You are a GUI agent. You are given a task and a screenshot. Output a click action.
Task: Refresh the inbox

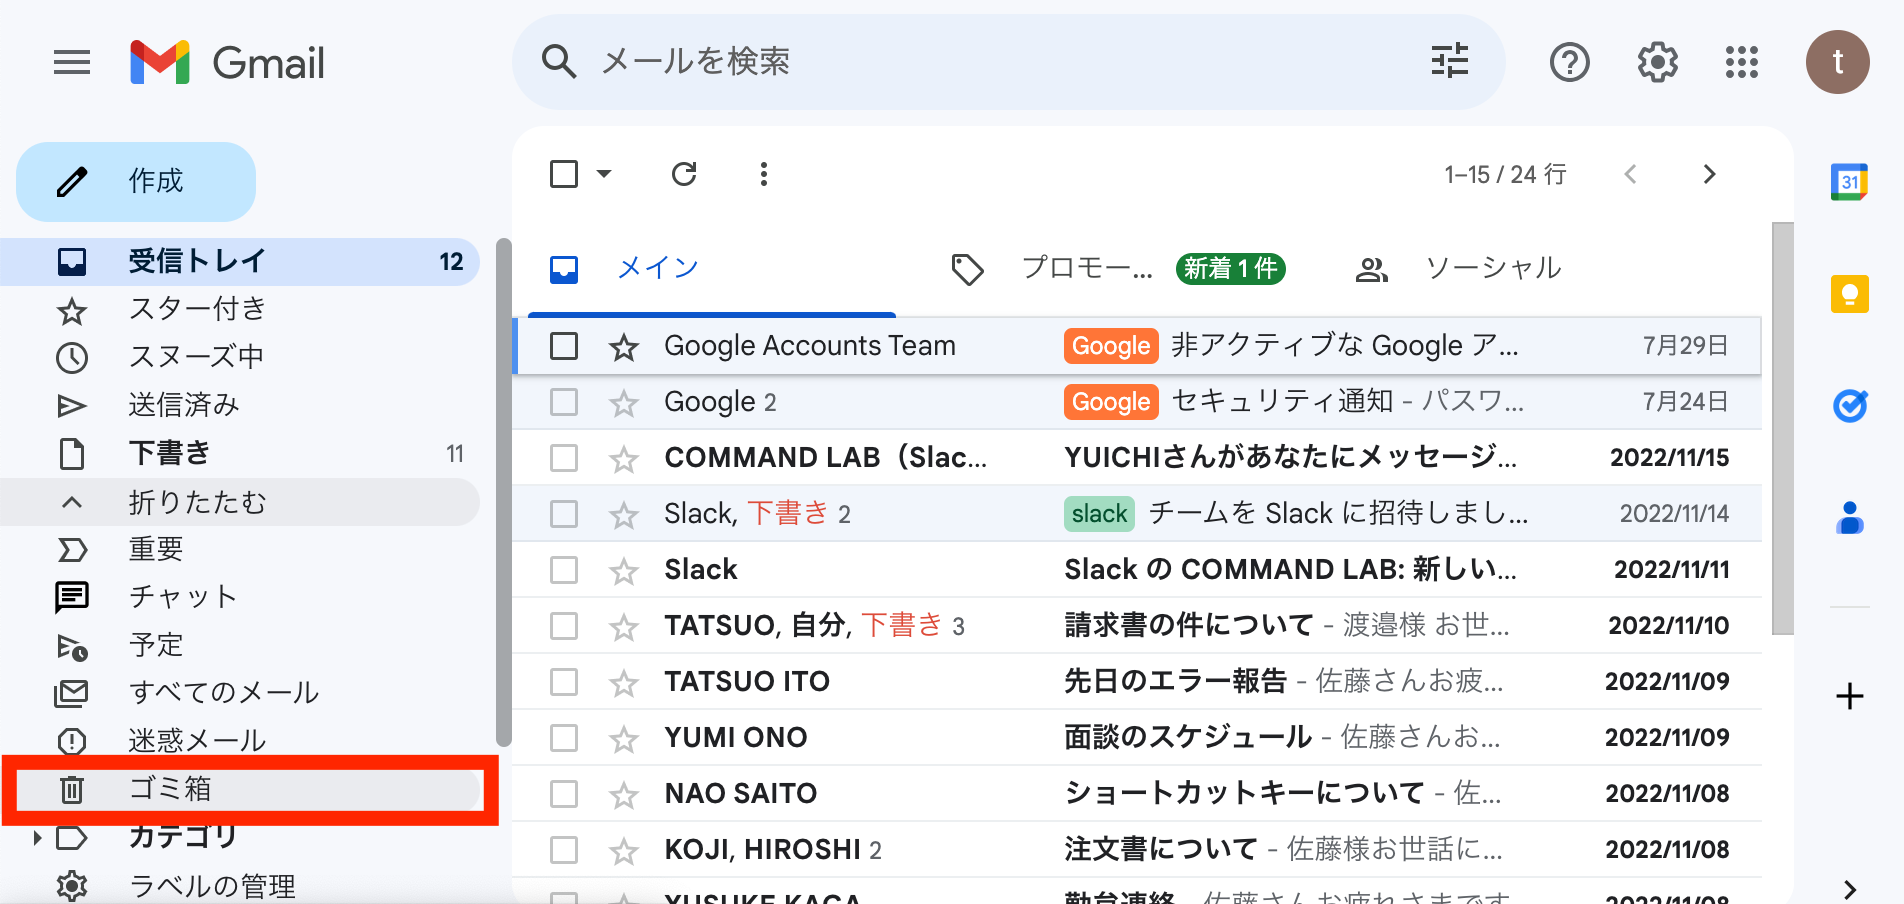(684, 174)
